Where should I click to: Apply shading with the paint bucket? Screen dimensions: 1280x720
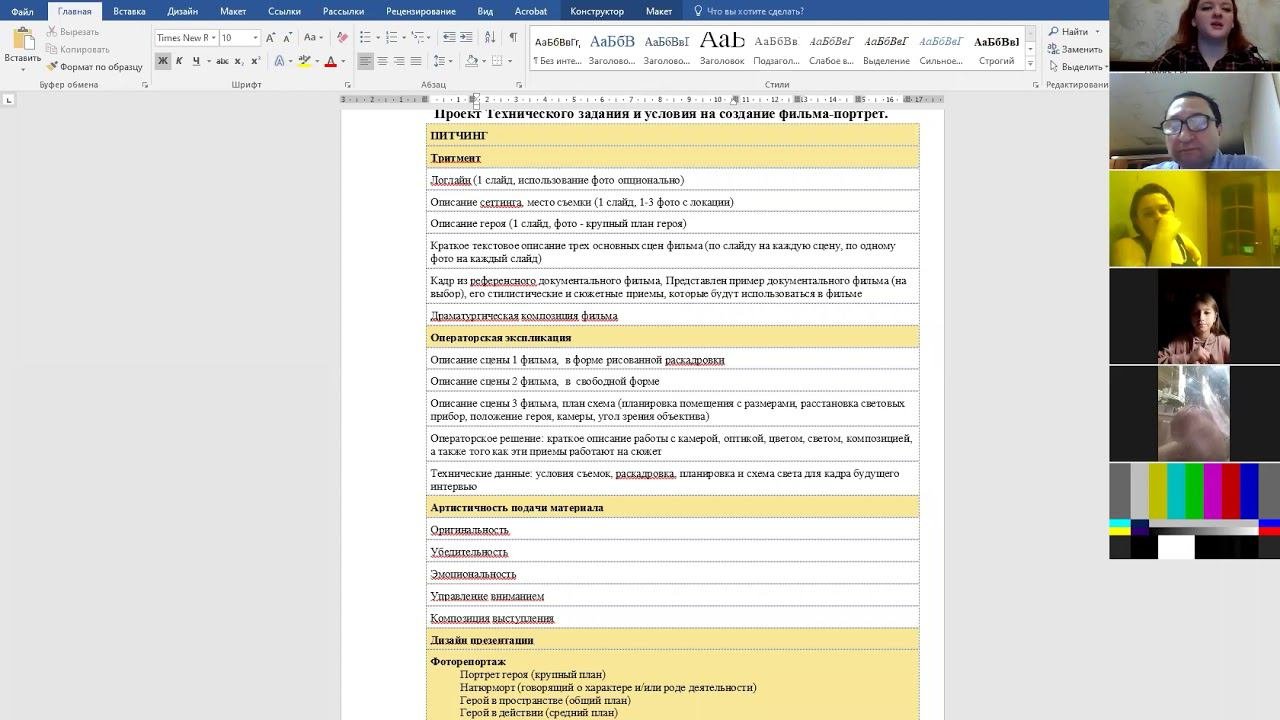(x=471, y=61)
